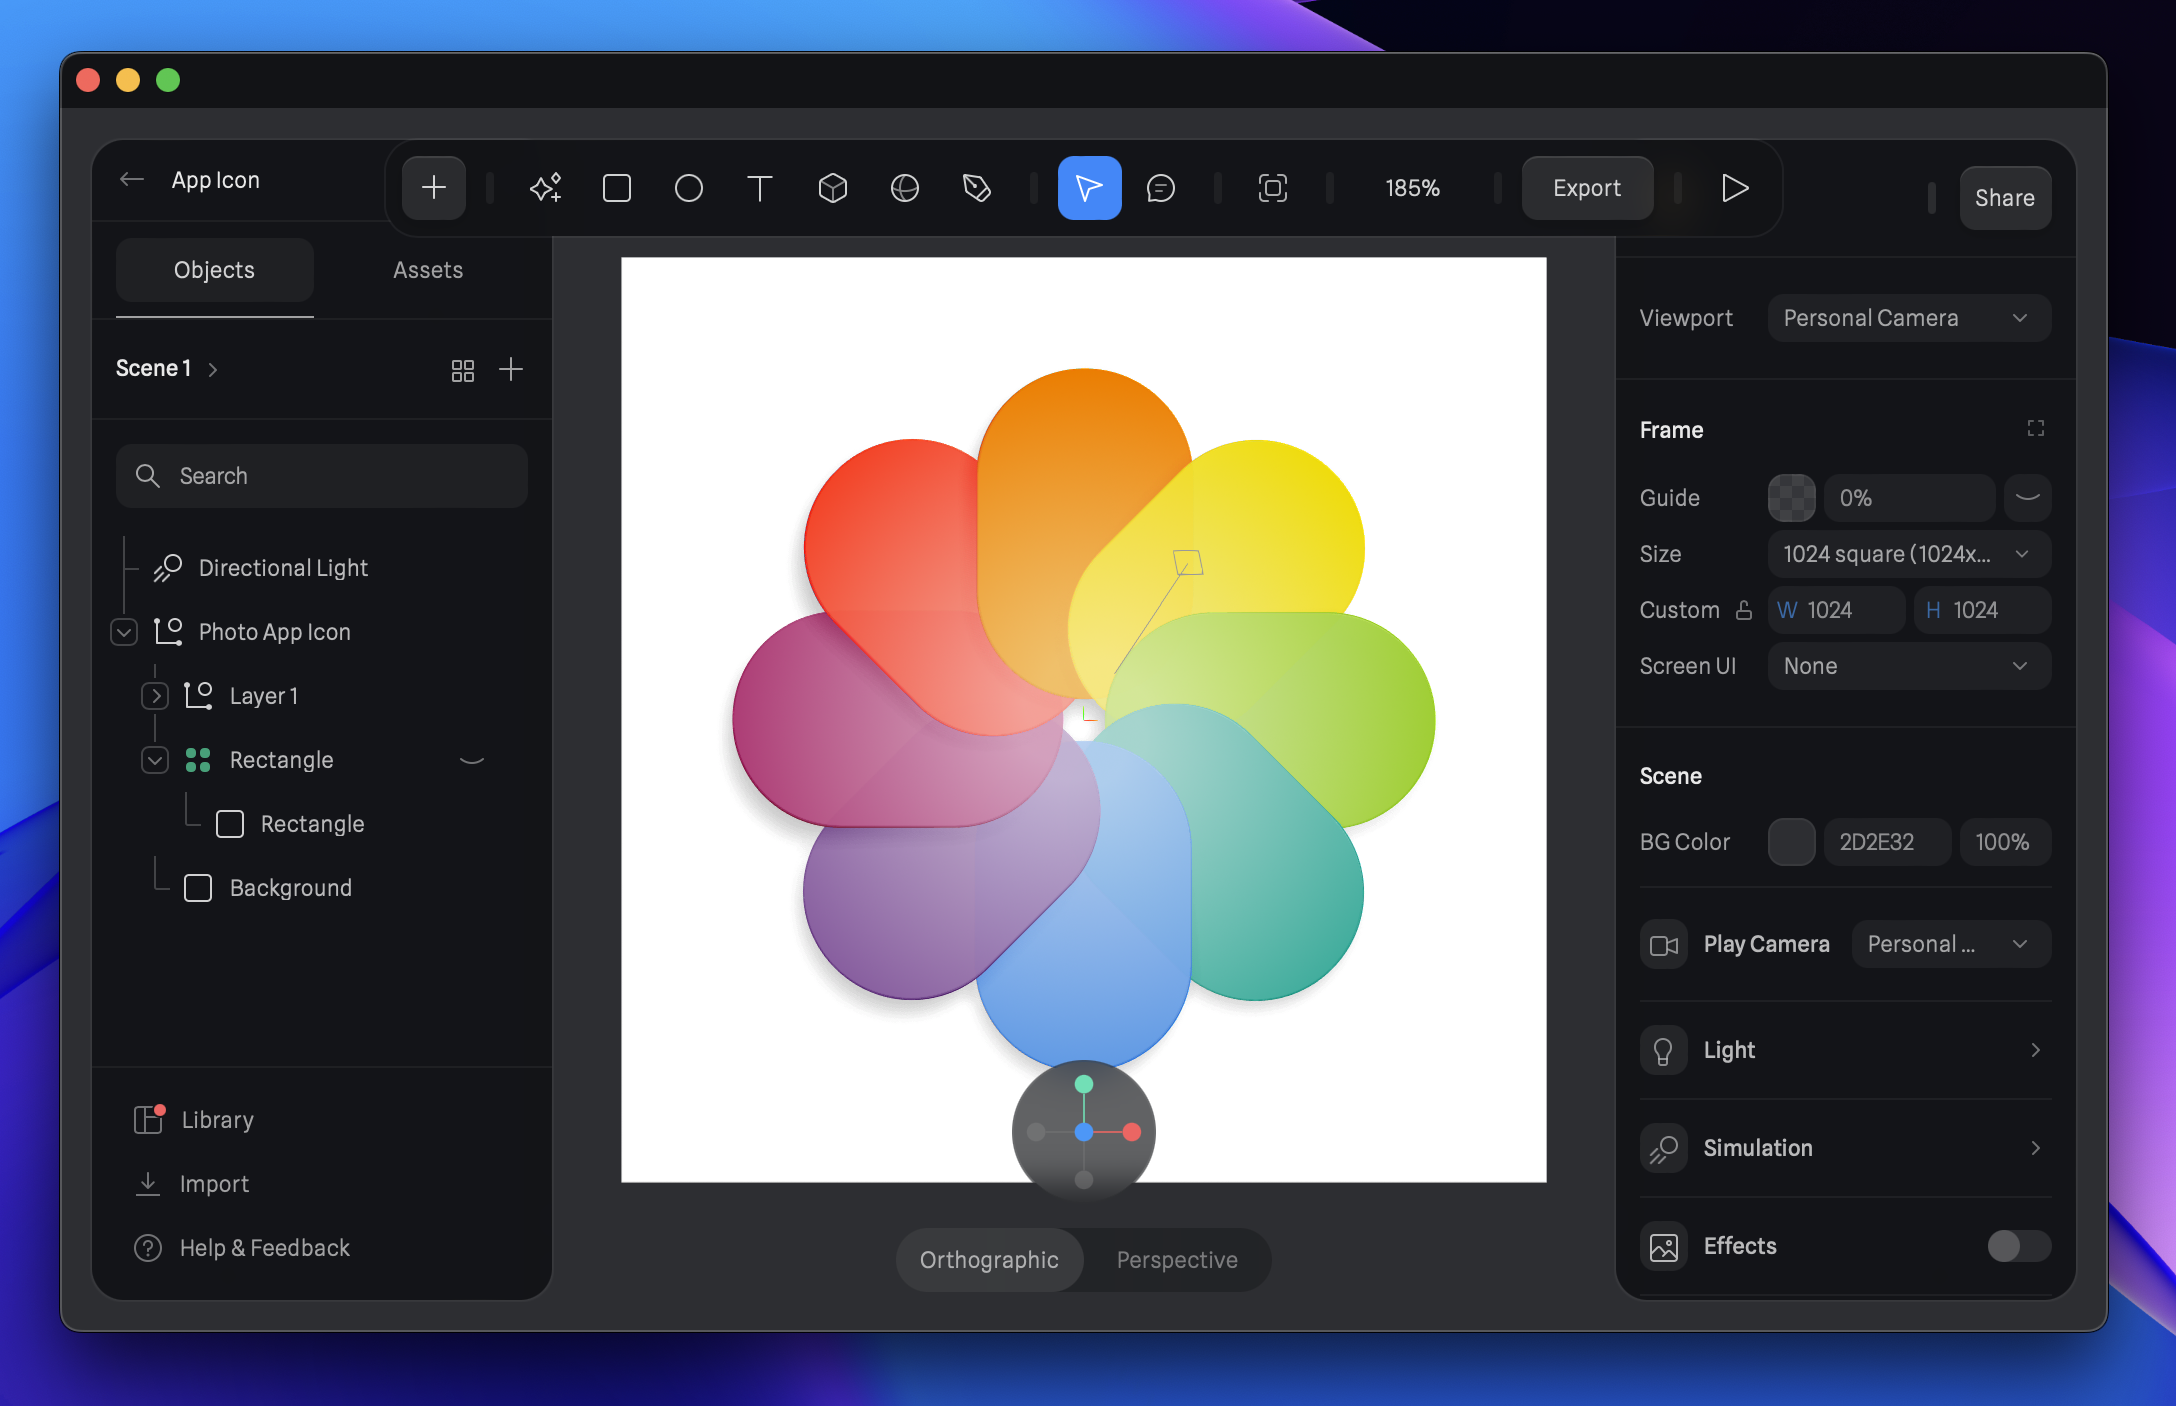Viewport: 2176px width, 1406px height.
Task: Switch to the Assets tab
Action: click(428, 269)
